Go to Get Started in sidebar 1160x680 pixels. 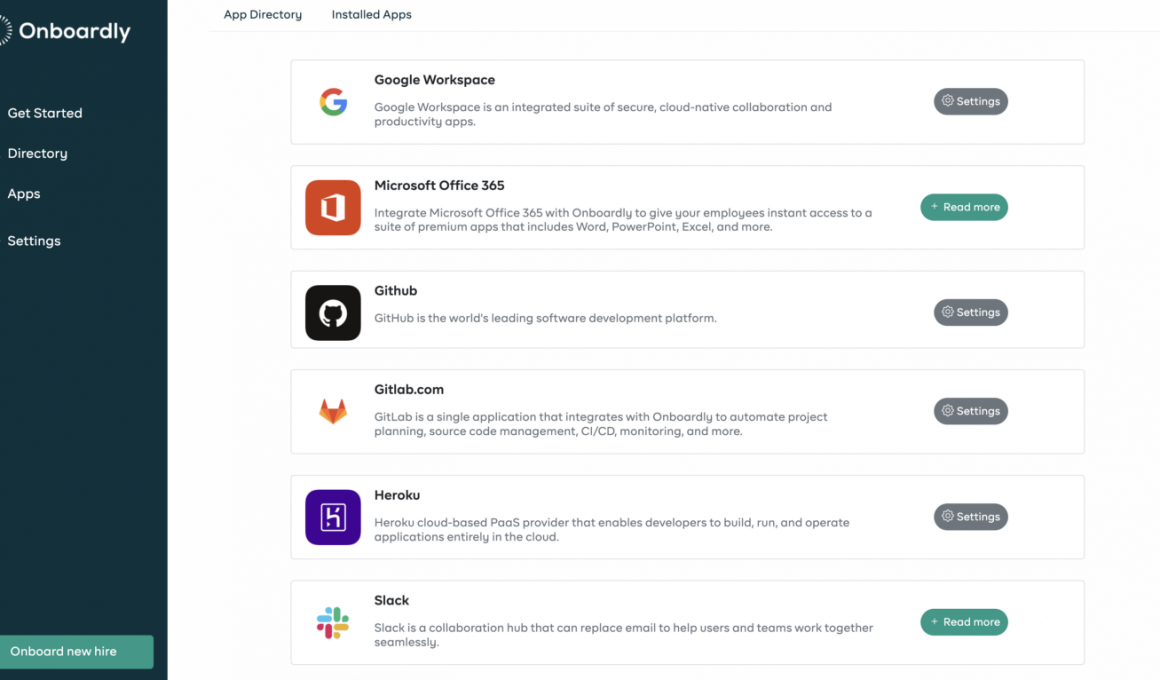coord(45,113)
